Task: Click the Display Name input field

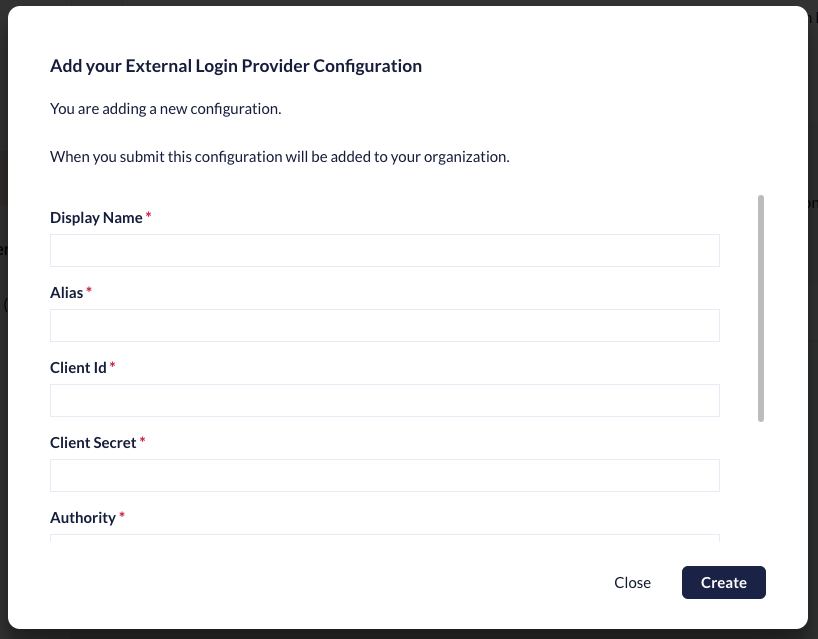Action: coord(385,251)
